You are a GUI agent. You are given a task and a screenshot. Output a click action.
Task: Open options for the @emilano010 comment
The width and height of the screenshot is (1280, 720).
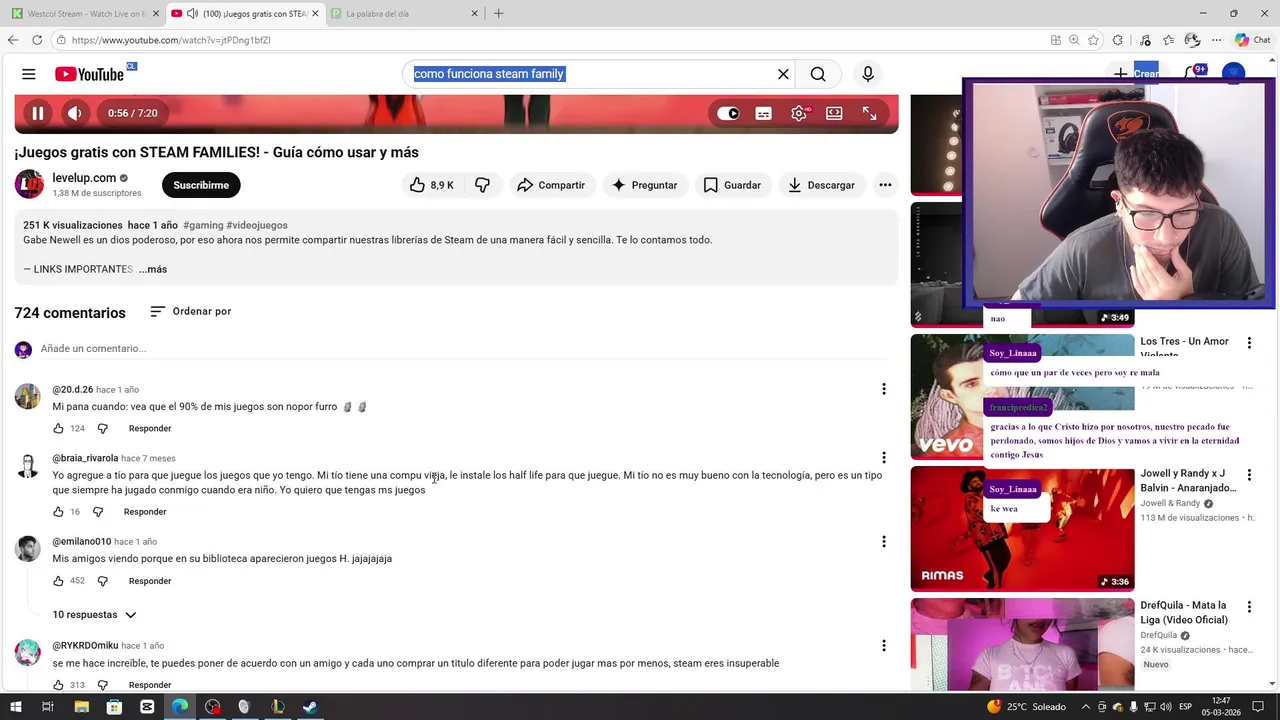tap(883, 541)
